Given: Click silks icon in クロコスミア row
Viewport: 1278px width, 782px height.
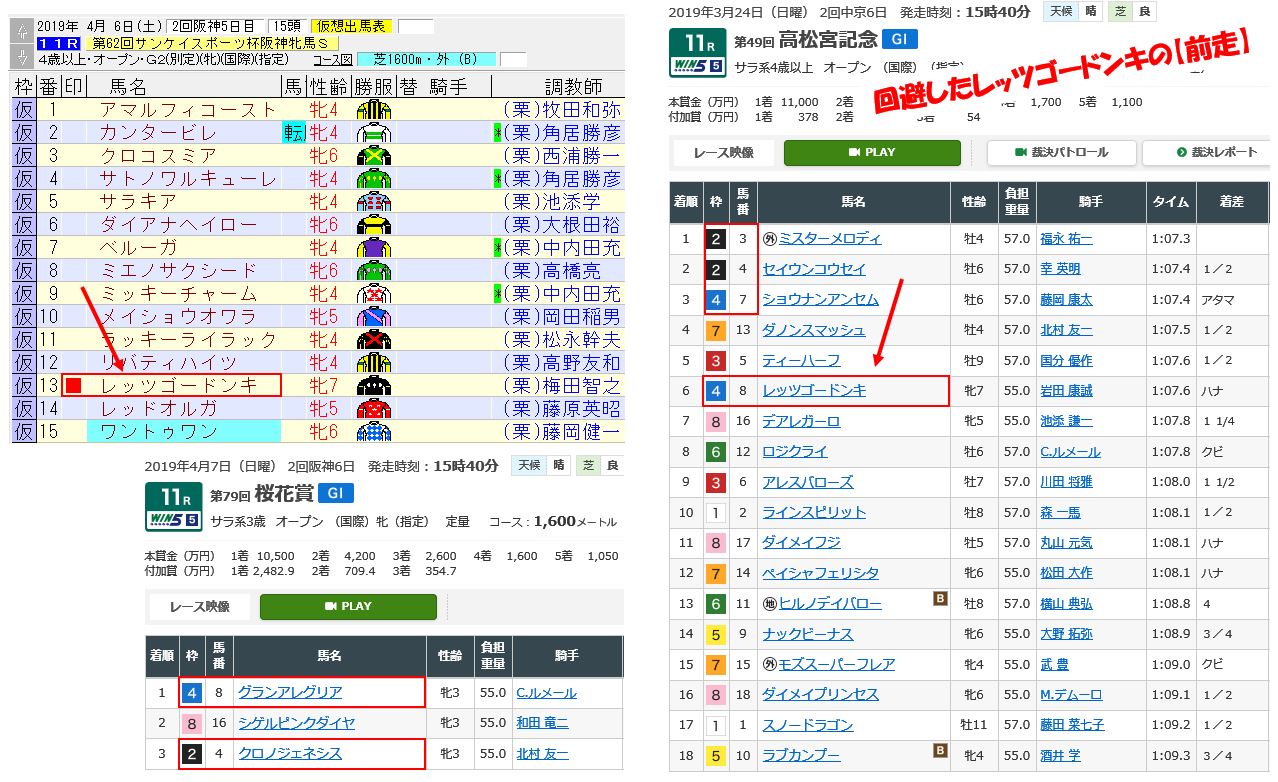Looking at the screenshot, I should 373,156.
